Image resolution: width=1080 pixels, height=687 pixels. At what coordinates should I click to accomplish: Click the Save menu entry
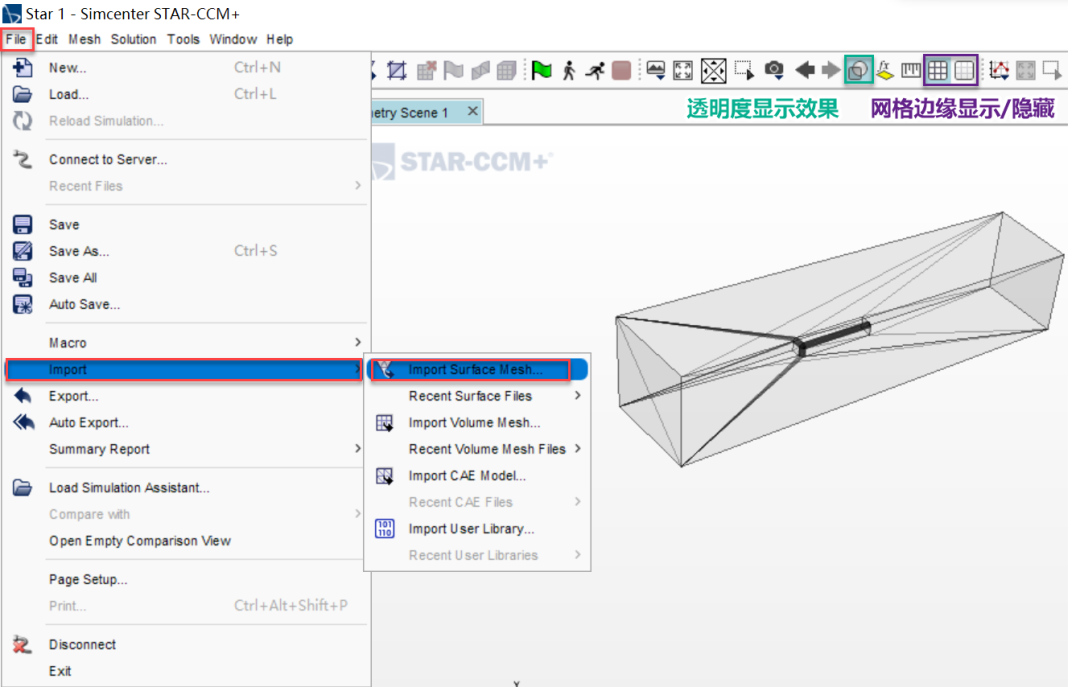pyautogui.click(x=186, y=225)
